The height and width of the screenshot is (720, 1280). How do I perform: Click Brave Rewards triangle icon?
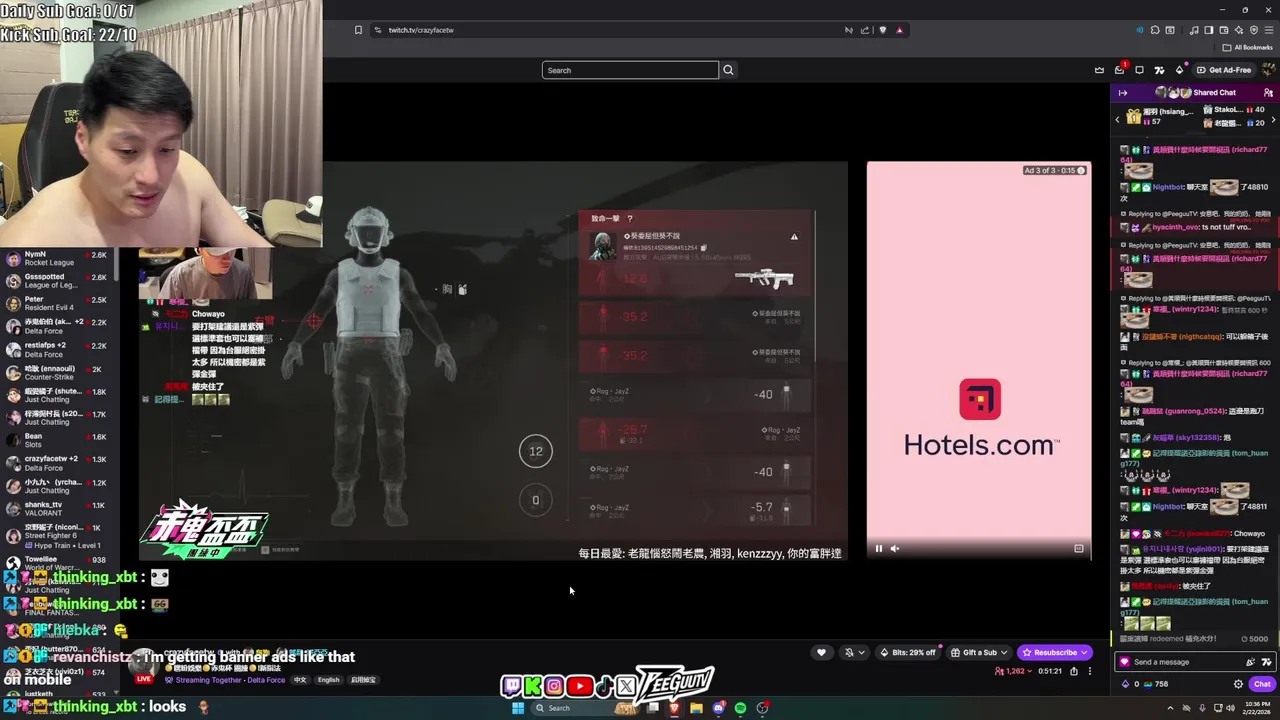pos(899,30)
